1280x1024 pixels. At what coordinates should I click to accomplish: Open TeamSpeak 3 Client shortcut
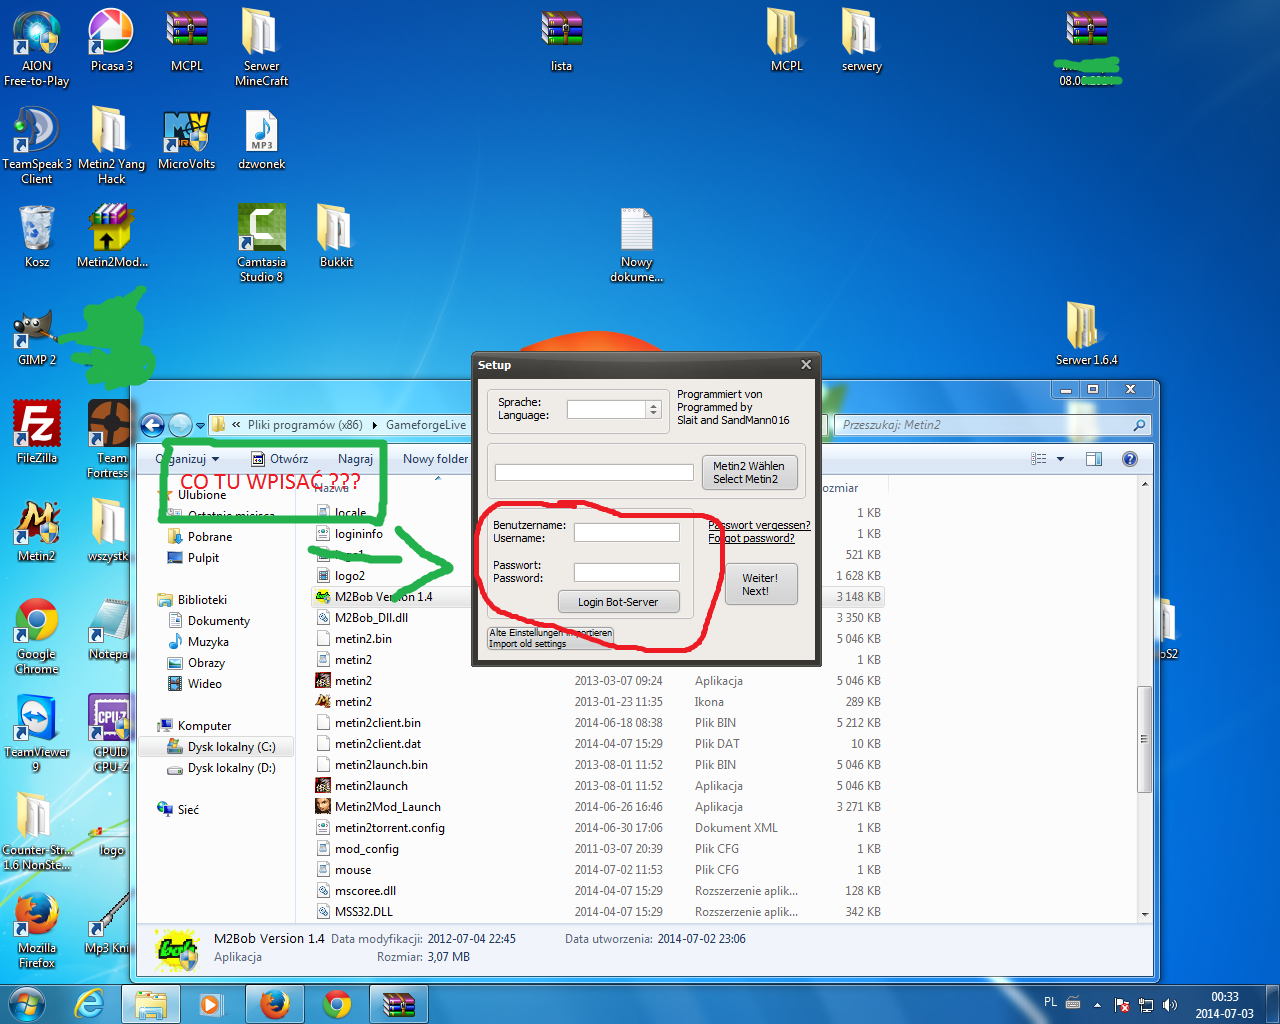click(x=37, y=146)
